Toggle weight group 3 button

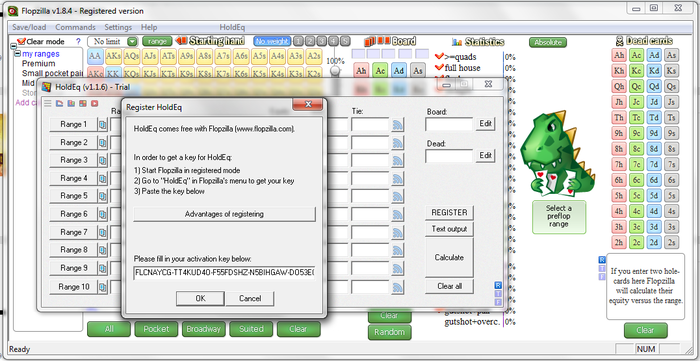pos(322,41)
